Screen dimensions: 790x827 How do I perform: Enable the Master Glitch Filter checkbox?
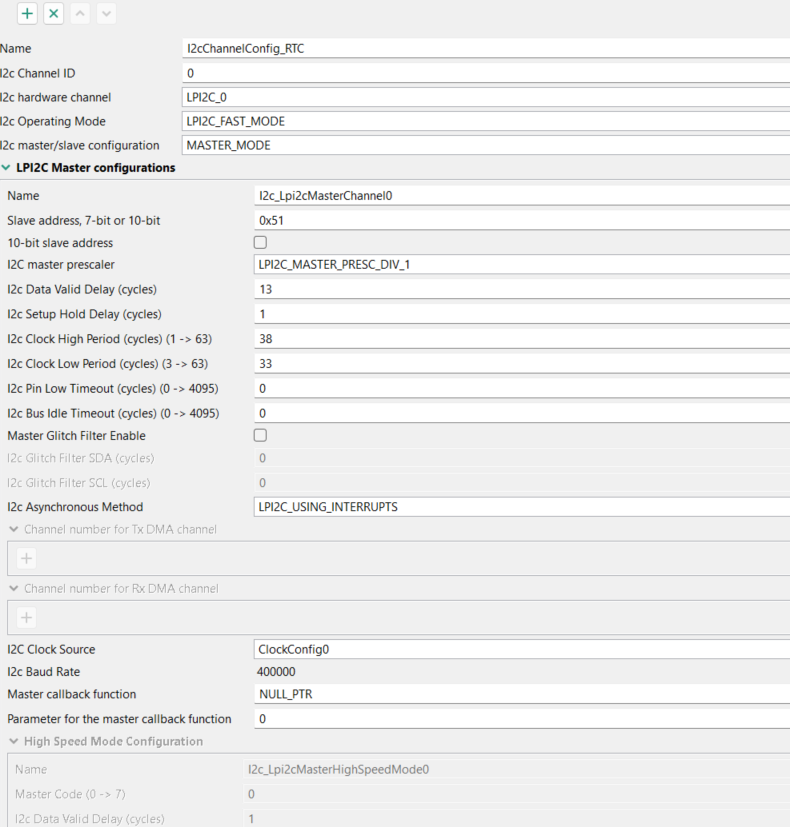click(x=259, y=435)
